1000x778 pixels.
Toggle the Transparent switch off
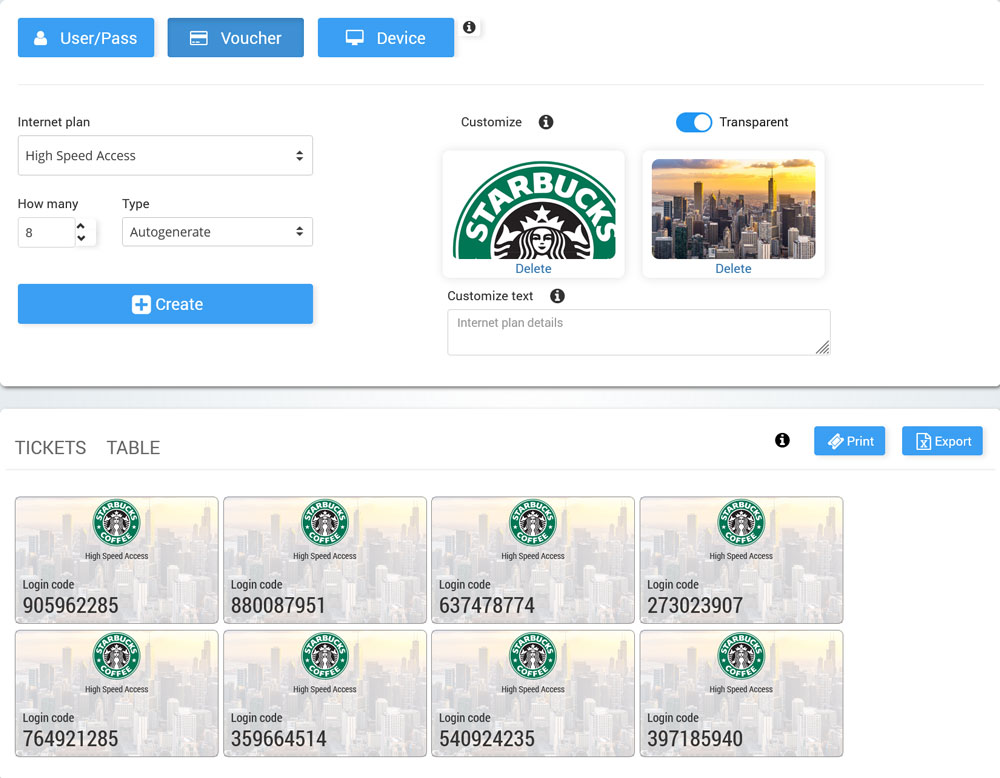[x=694, y=122]
